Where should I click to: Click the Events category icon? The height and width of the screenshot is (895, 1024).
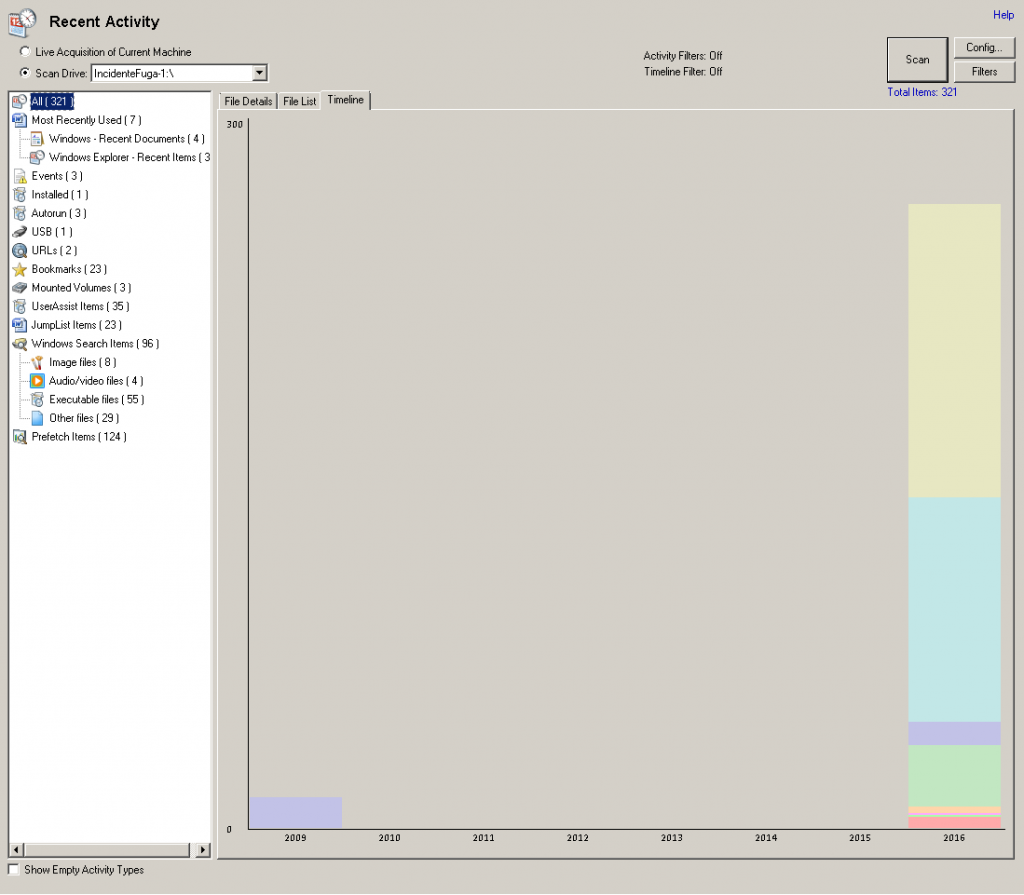[19, 176]
